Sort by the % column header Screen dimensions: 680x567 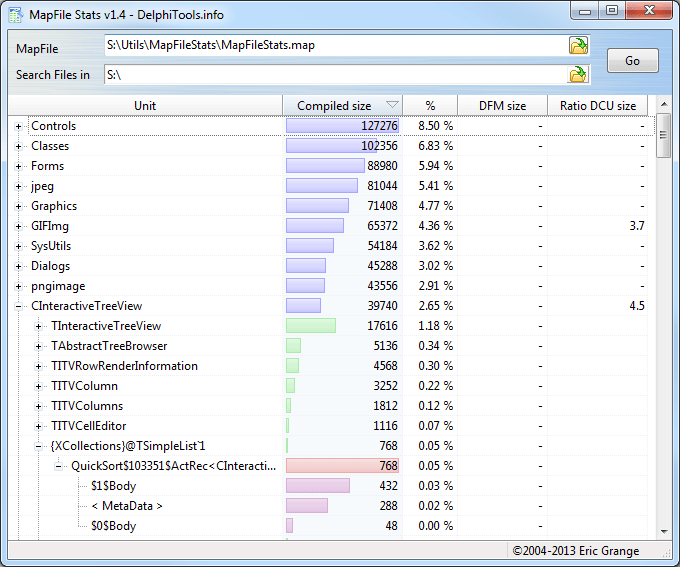click(430, 105)
